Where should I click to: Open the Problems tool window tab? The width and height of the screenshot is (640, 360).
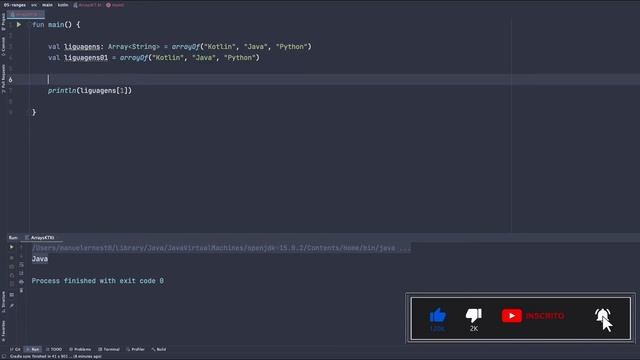80,349
